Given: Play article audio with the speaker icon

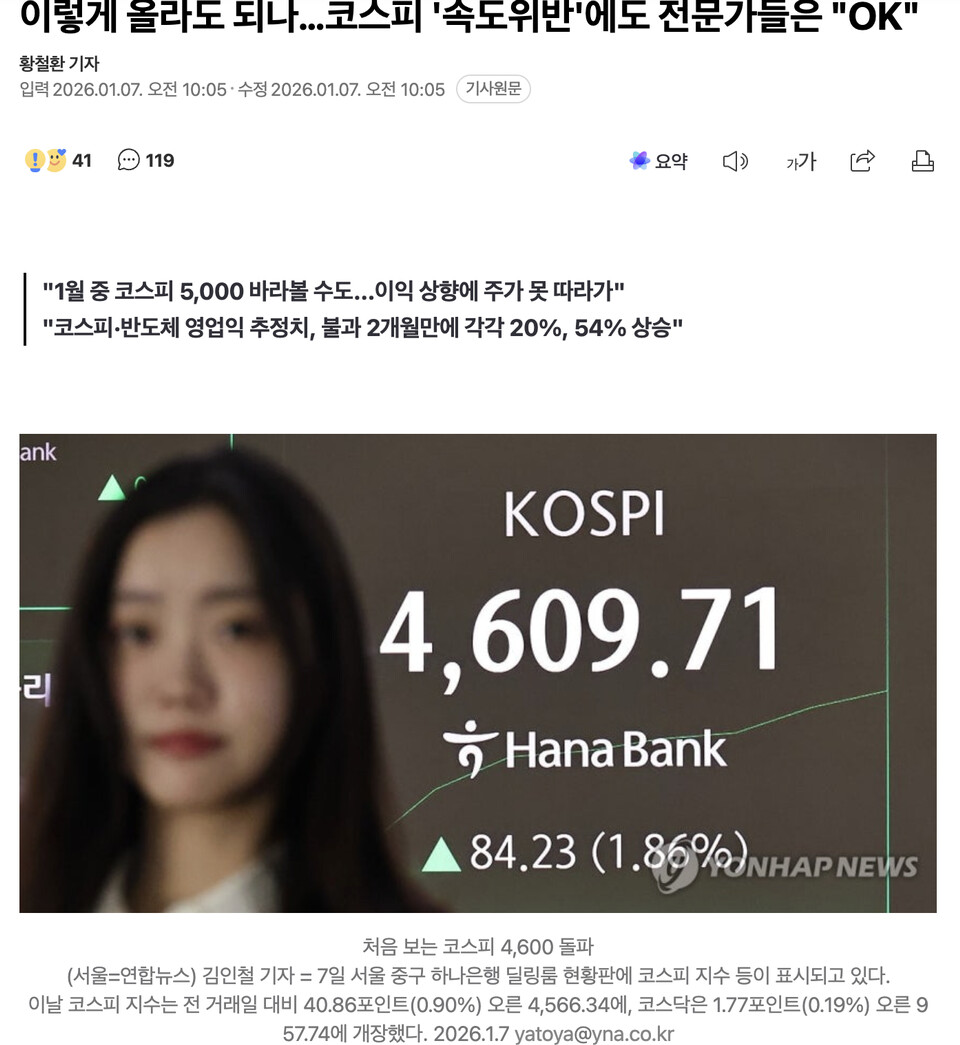Looking at the screenshot, I should click(x=735, y=161).
